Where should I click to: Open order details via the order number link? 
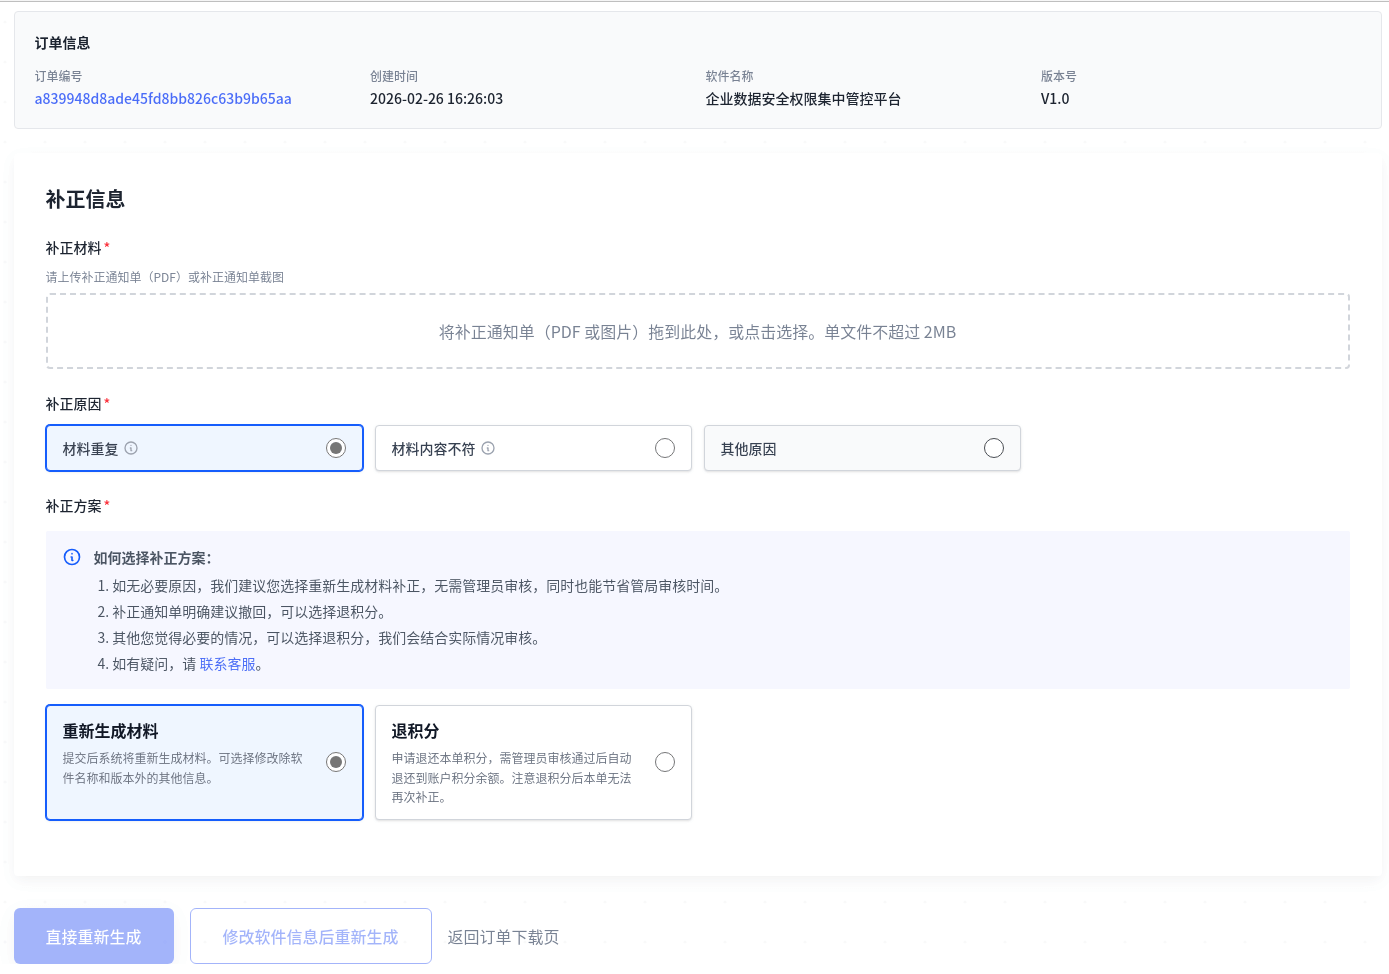click(163, 99)
